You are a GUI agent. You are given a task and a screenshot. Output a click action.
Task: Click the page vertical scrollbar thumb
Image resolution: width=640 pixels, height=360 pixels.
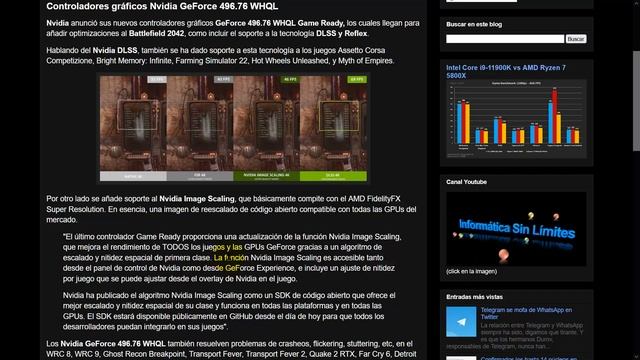click(636, 101)
